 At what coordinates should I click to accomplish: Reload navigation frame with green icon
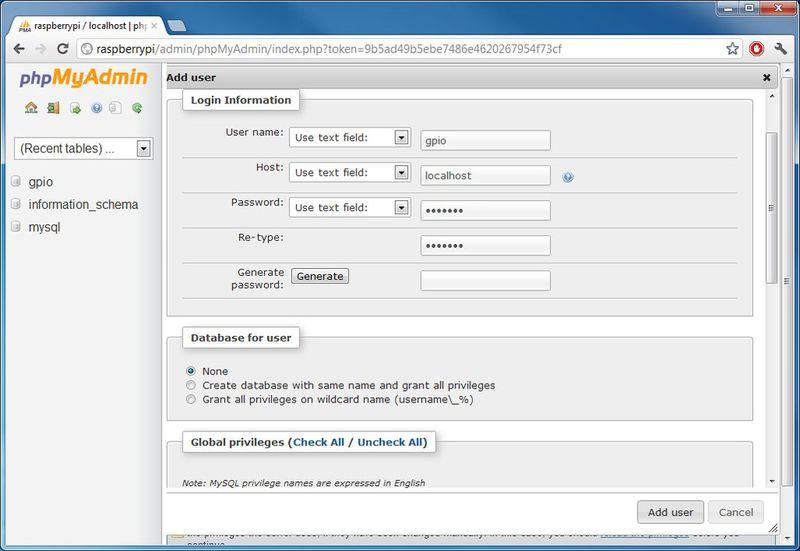click(137, 108)
